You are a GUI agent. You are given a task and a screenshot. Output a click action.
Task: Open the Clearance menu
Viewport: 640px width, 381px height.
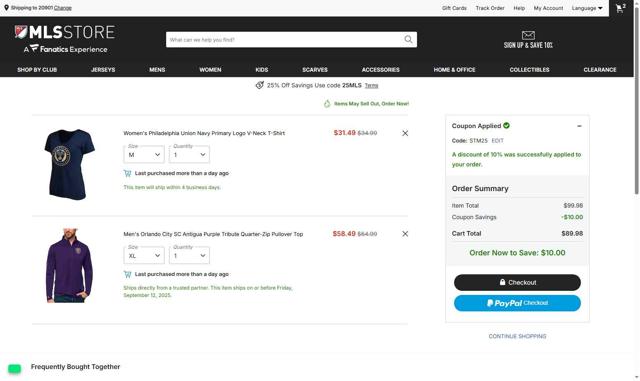click(600, 70)
